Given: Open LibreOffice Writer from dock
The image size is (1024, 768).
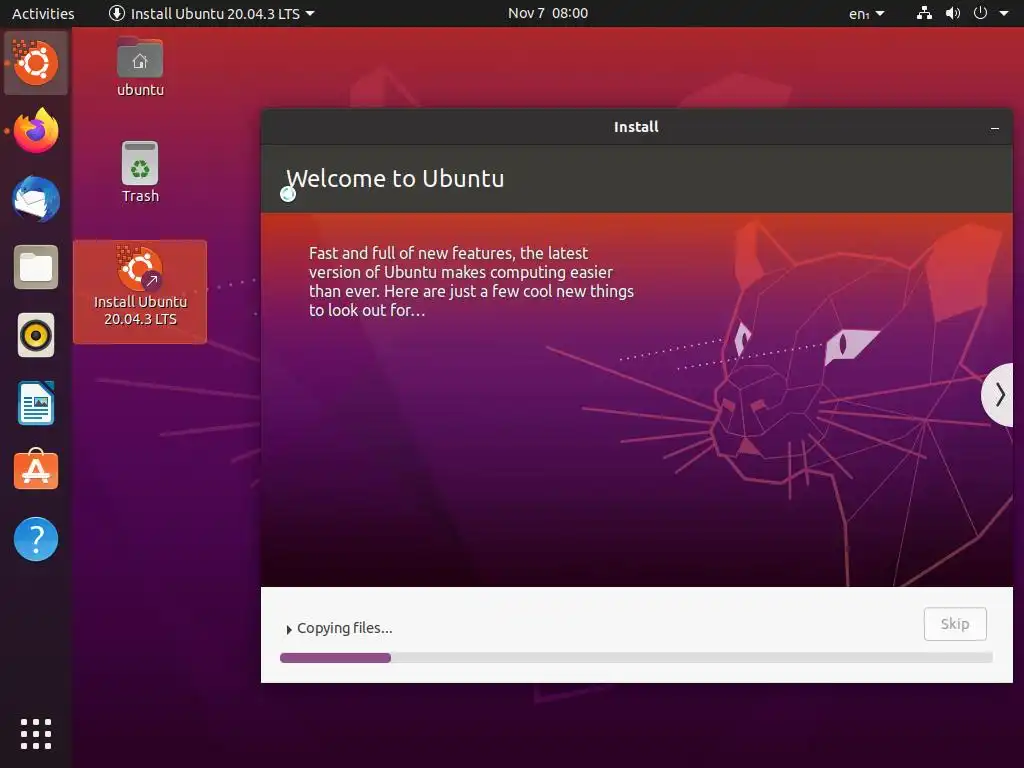Looking at the screenshot, I should click(36, 404).
